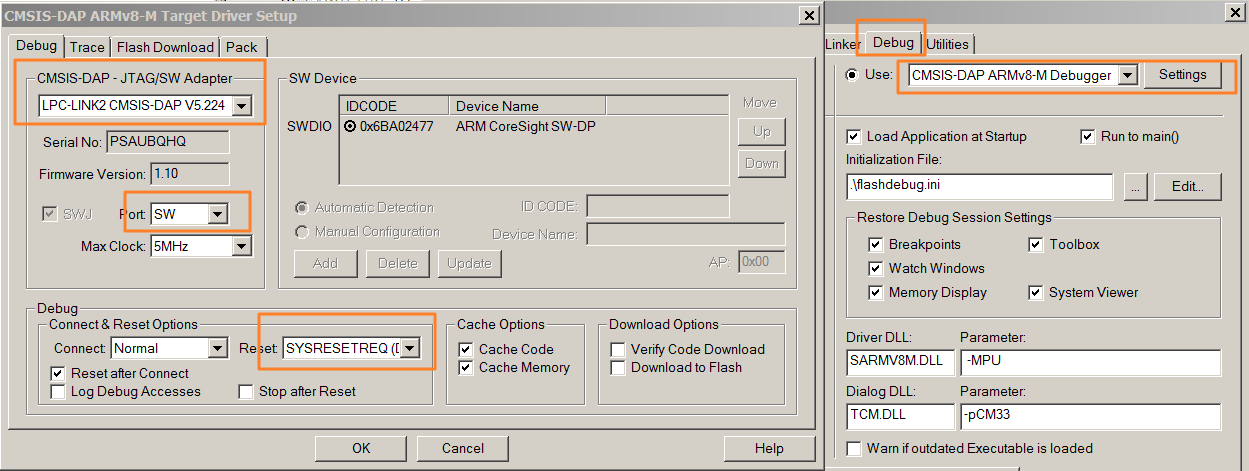Image resolution: width=1249 pixels, height=471 pixels.
Task: Click the Settings button next to debugger
Action: [1182, 75]
